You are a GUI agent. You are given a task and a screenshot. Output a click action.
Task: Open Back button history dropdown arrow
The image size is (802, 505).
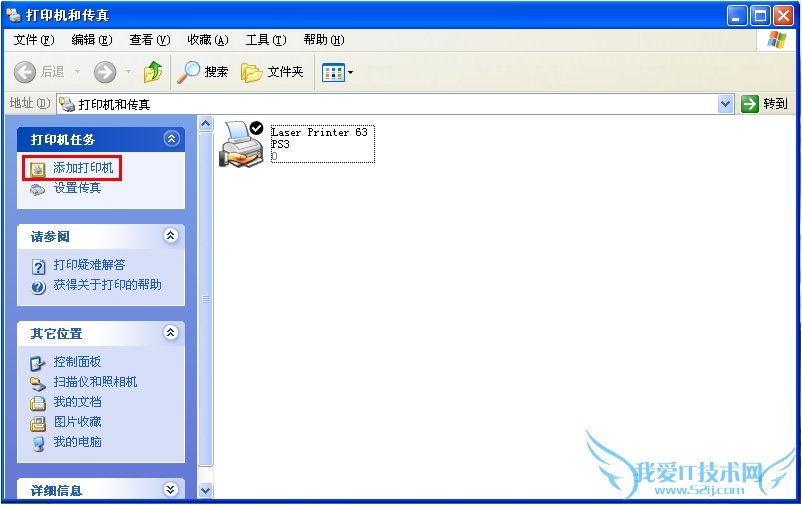[78, 72]
